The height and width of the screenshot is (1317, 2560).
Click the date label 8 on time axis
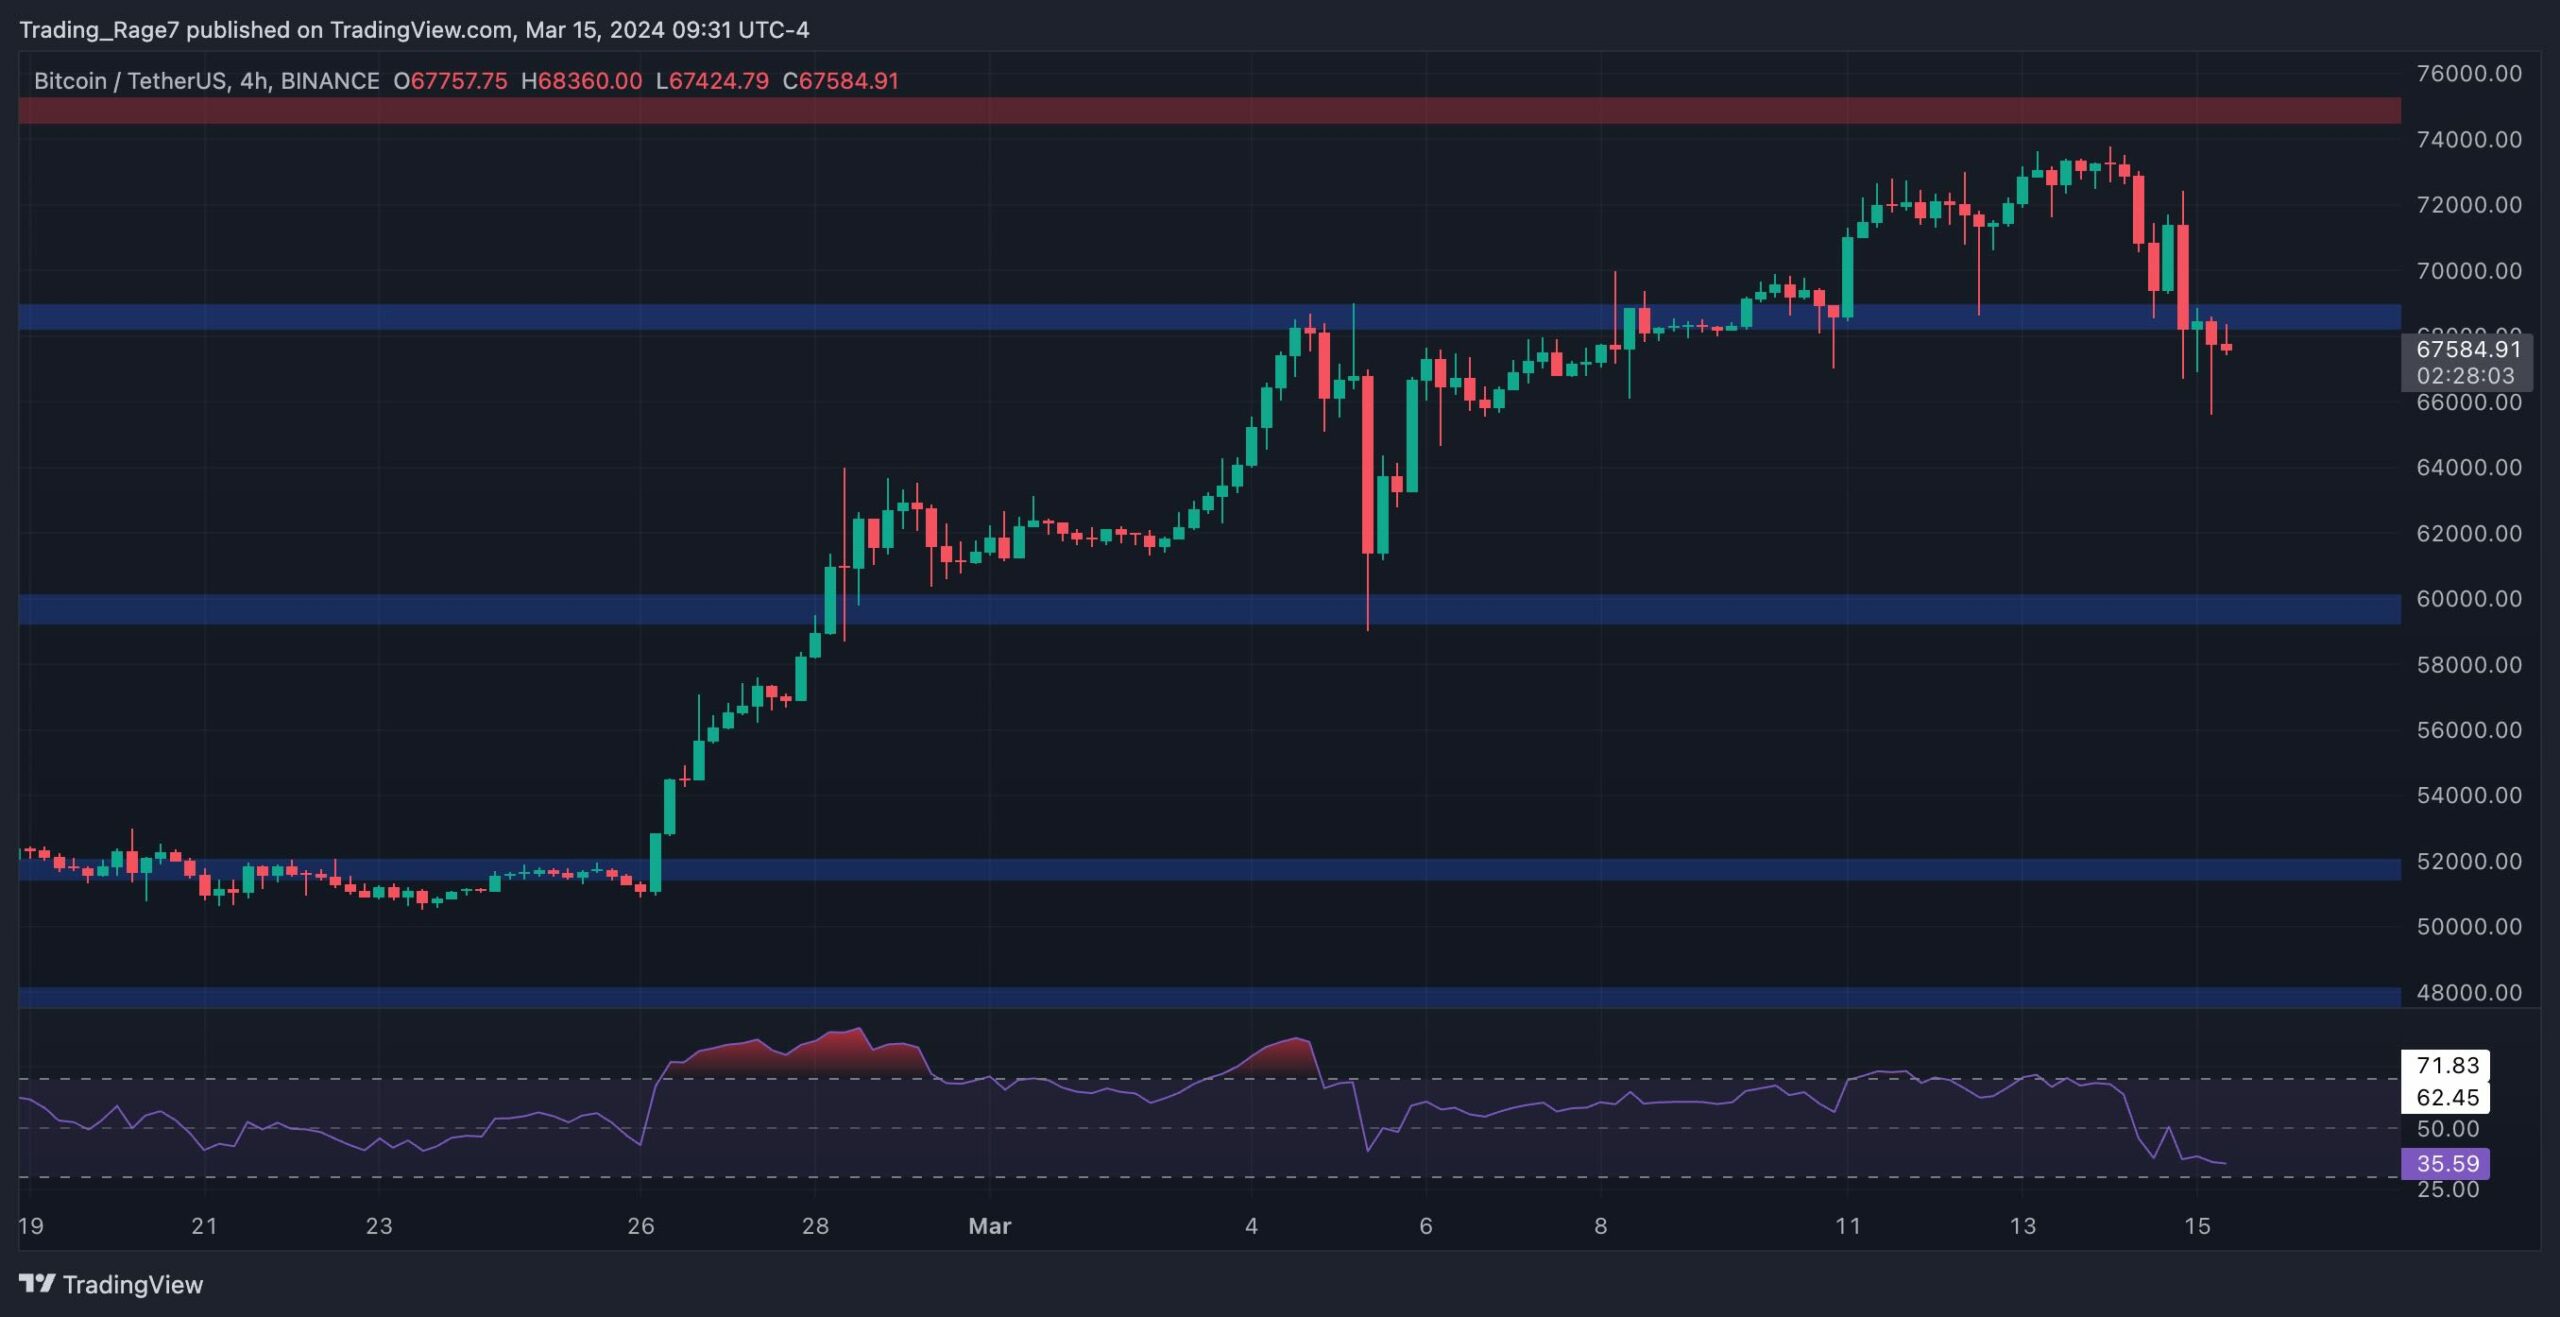pyautogui.click(x=1601, y=1226)
